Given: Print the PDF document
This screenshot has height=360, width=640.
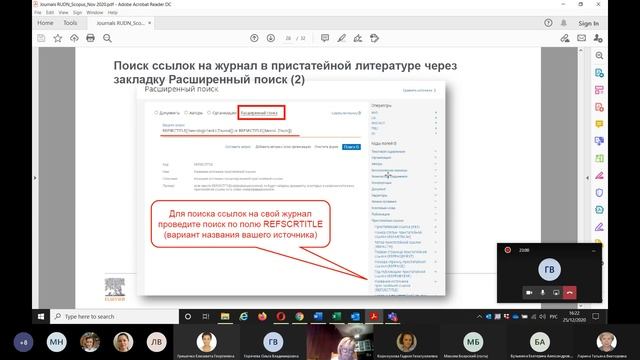Looking at the screenshot, I should pyautogui.click(x=91, y=38).
